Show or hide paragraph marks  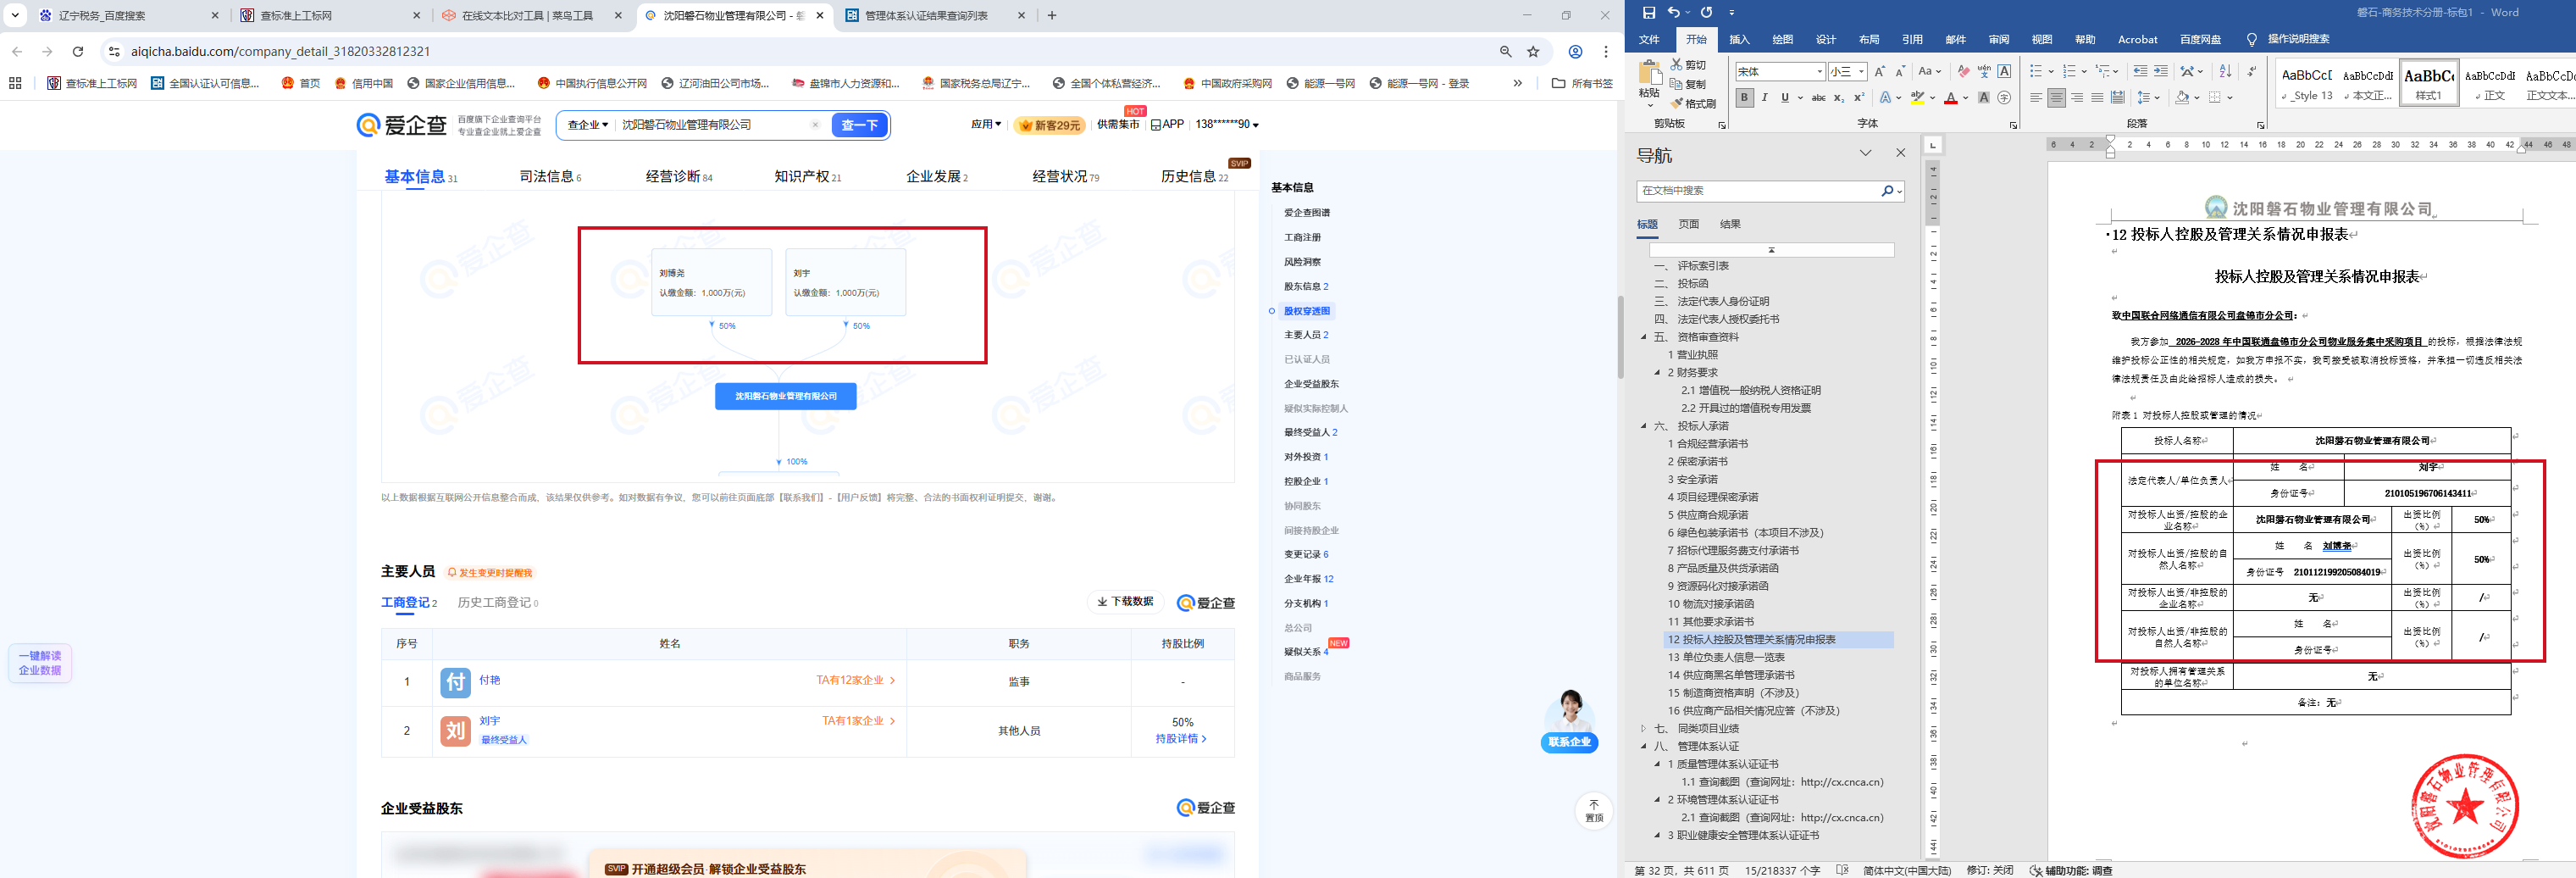(x=2252, y=71)
